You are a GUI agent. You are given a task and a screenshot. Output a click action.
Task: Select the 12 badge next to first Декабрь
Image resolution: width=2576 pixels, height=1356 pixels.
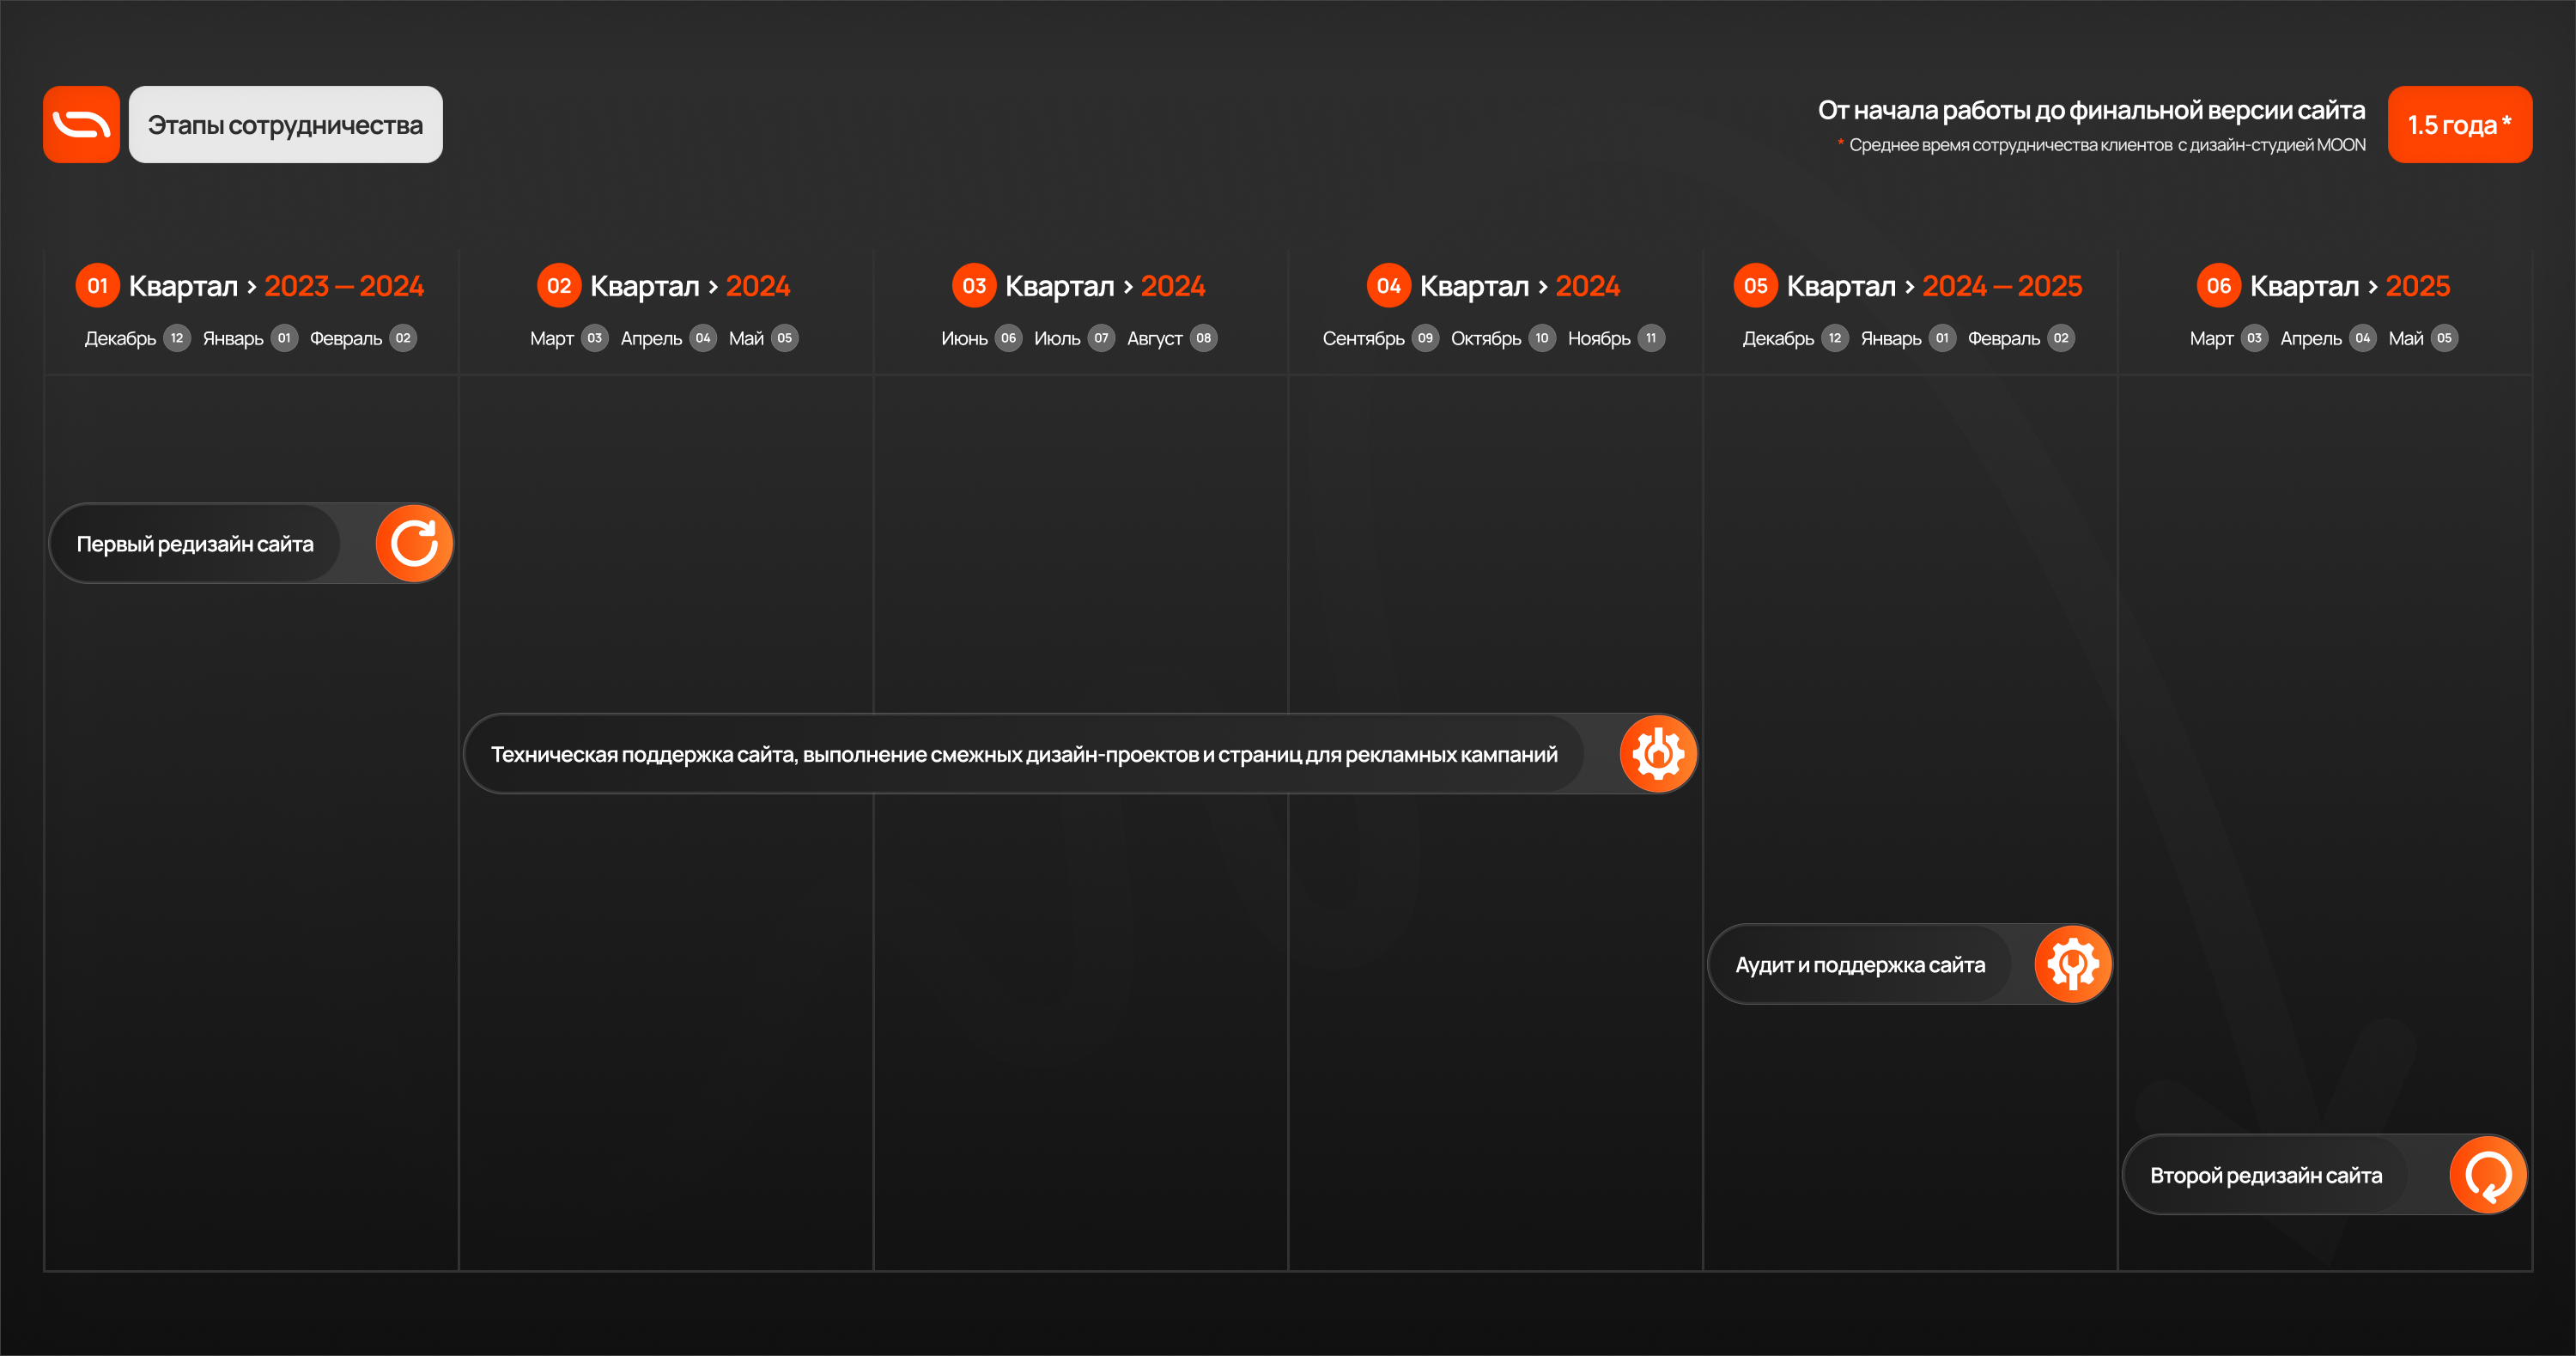coord(177,338)
